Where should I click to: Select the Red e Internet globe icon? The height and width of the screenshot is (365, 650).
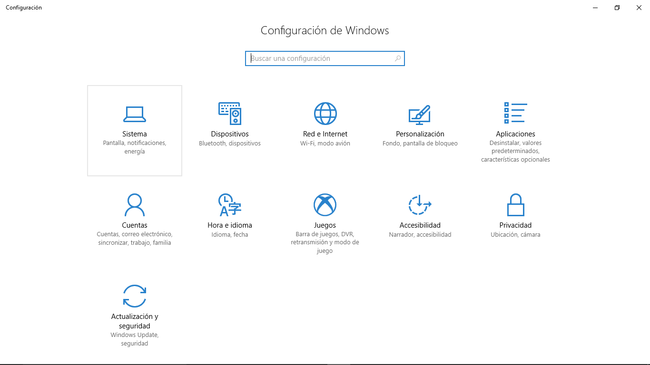325,113
